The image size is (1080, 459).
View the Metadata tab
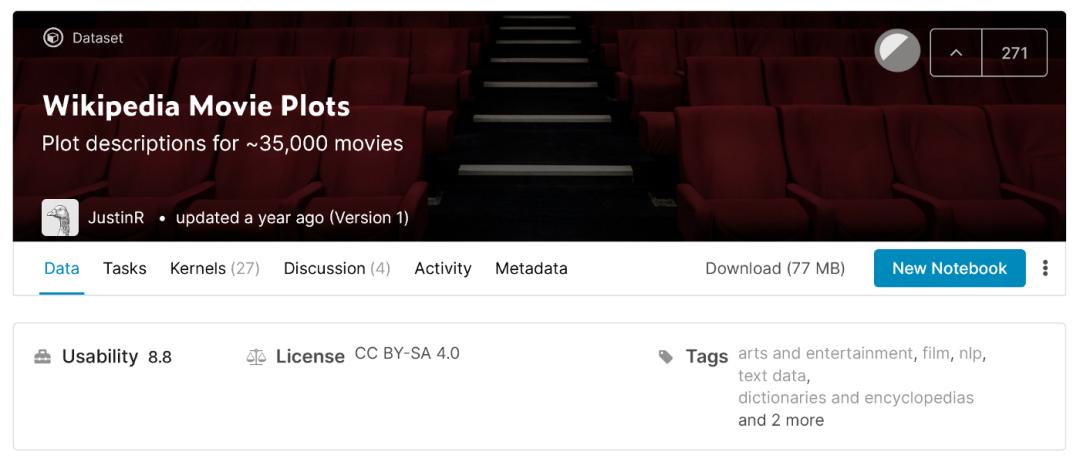[531, 268]
